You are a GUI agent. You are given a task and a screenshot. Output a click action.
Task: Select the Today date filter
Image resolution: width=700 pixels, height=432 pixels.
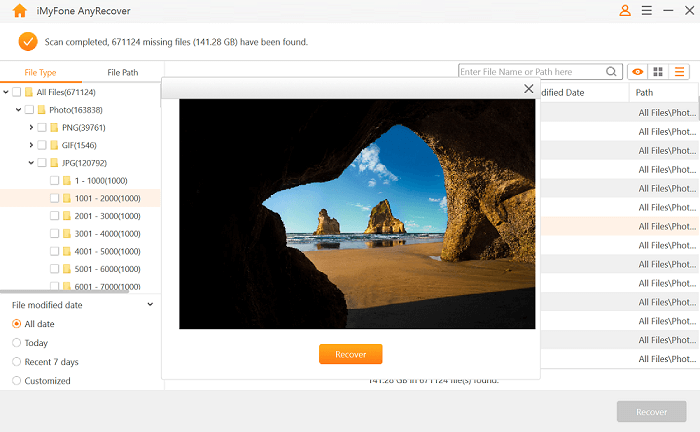(x=17, y=343)
